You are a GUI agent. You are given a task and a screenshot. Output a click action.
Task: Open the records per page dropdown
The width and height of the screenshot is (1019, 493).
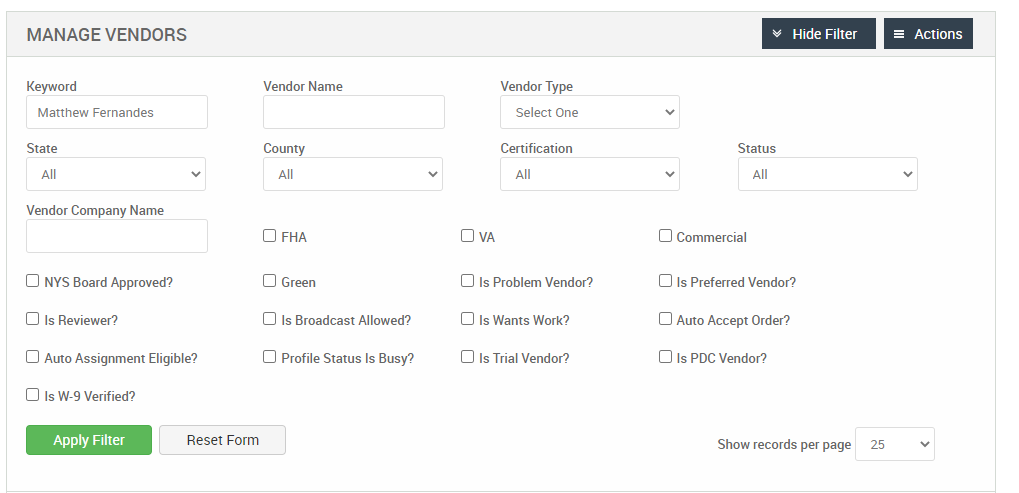pos(895,444)
